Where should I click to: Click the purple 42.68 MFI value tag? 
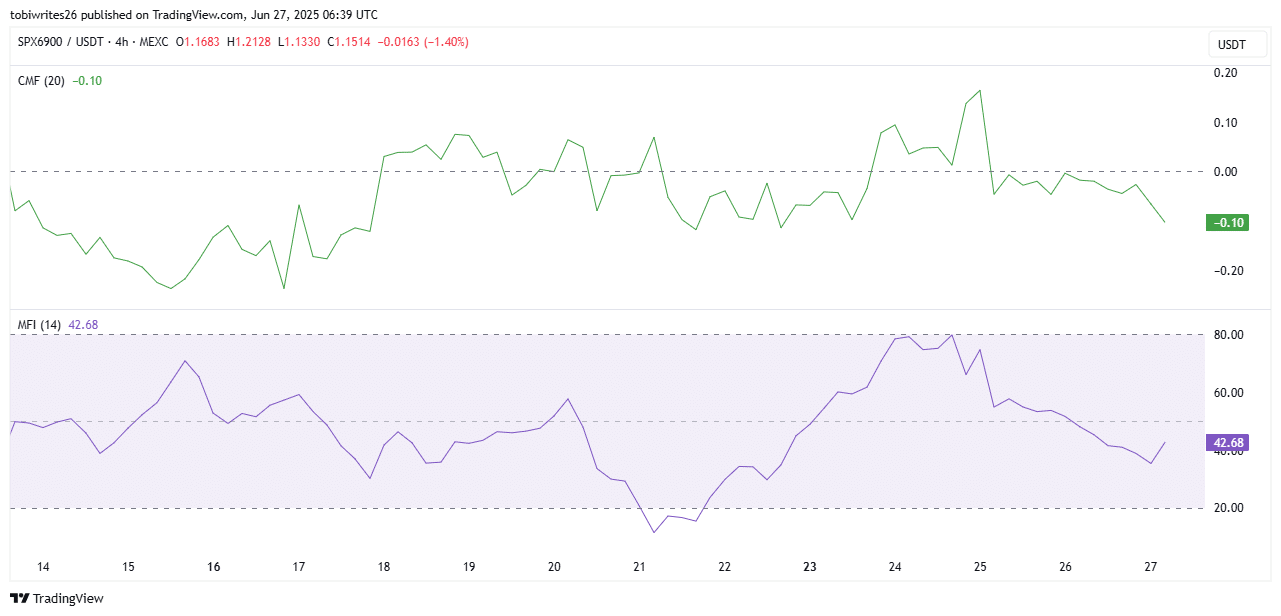click(x=1228, y=443)
